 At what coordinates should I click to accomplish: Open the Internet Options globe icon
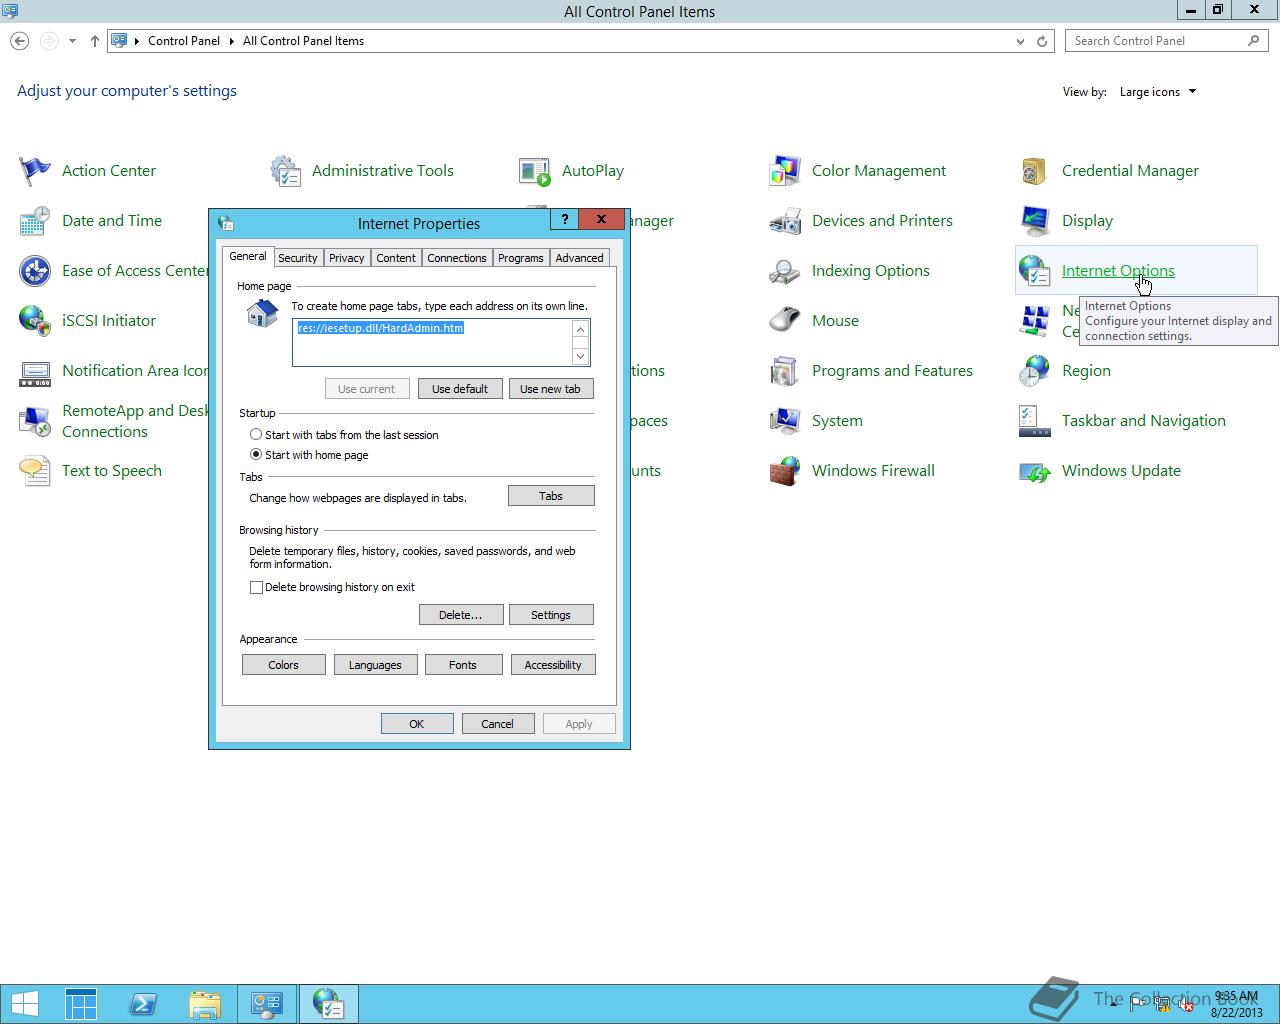(x=1035, y=271)
